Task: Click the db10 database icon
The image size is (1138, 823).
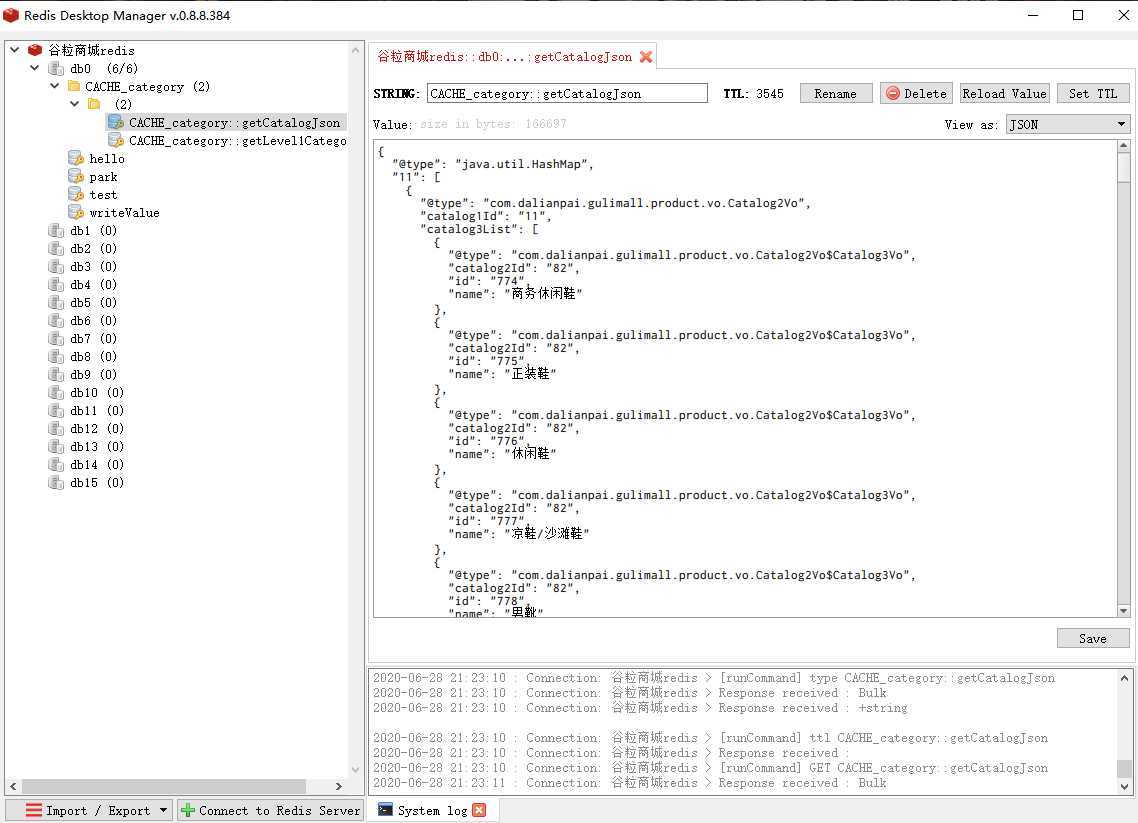Action: (56, 392)
